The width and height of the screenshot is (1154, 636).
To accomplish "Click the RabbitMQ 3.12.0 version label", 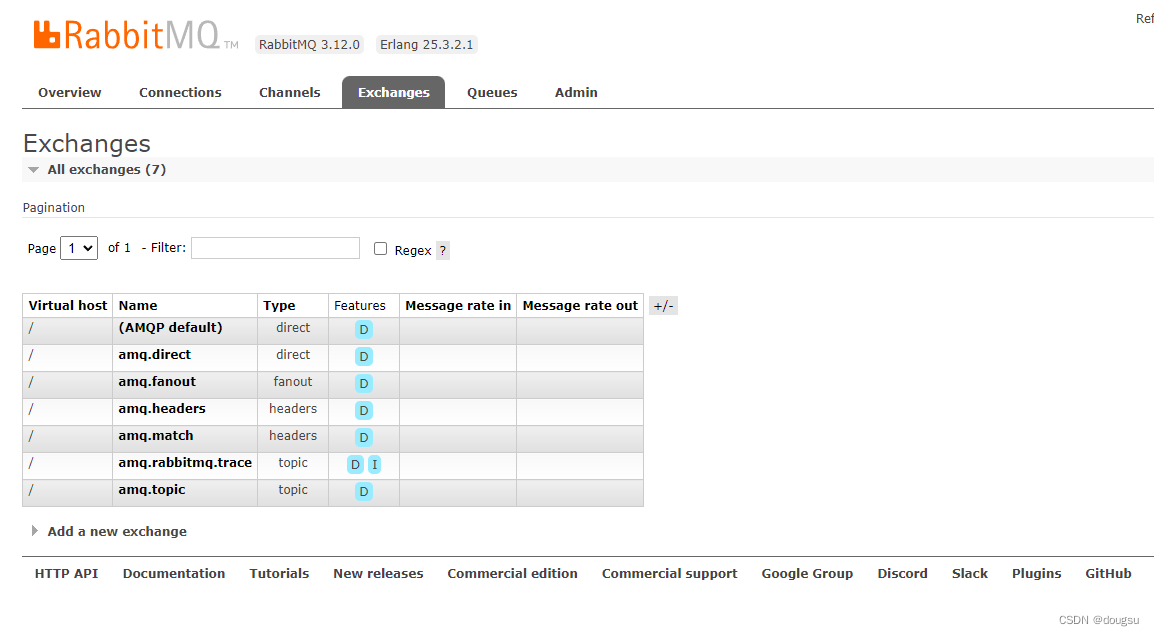I will coord(309,45).
